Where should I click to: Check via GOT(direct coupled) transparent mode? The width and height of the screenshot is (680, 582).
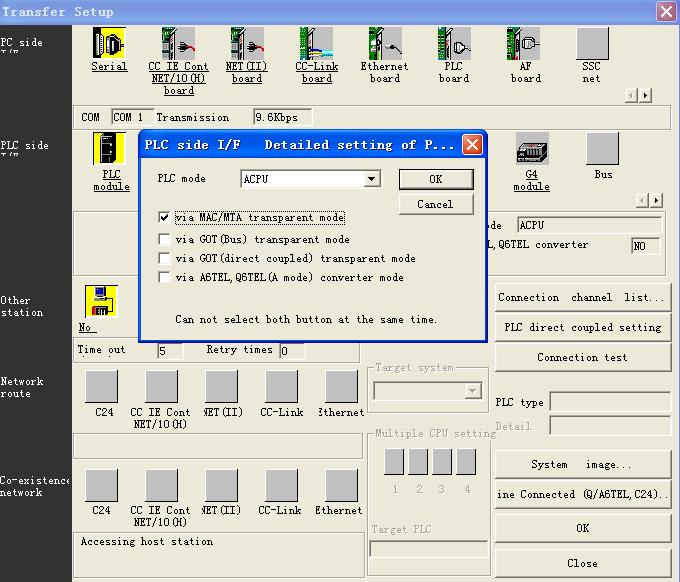click(x=165, y=259)
